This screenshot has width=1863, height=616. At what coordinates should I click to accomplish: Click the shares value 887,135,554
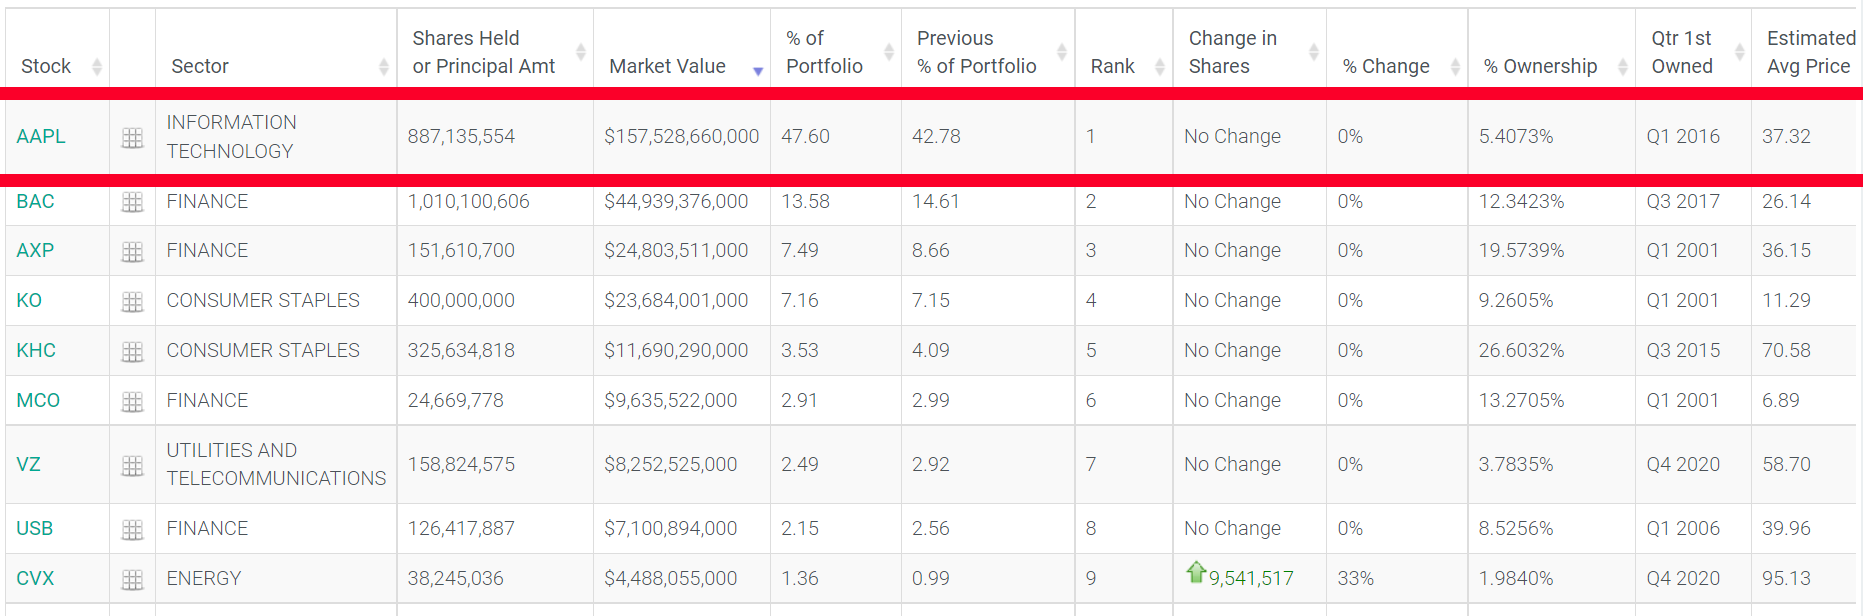pyautogui.click(x=461, y=136)
